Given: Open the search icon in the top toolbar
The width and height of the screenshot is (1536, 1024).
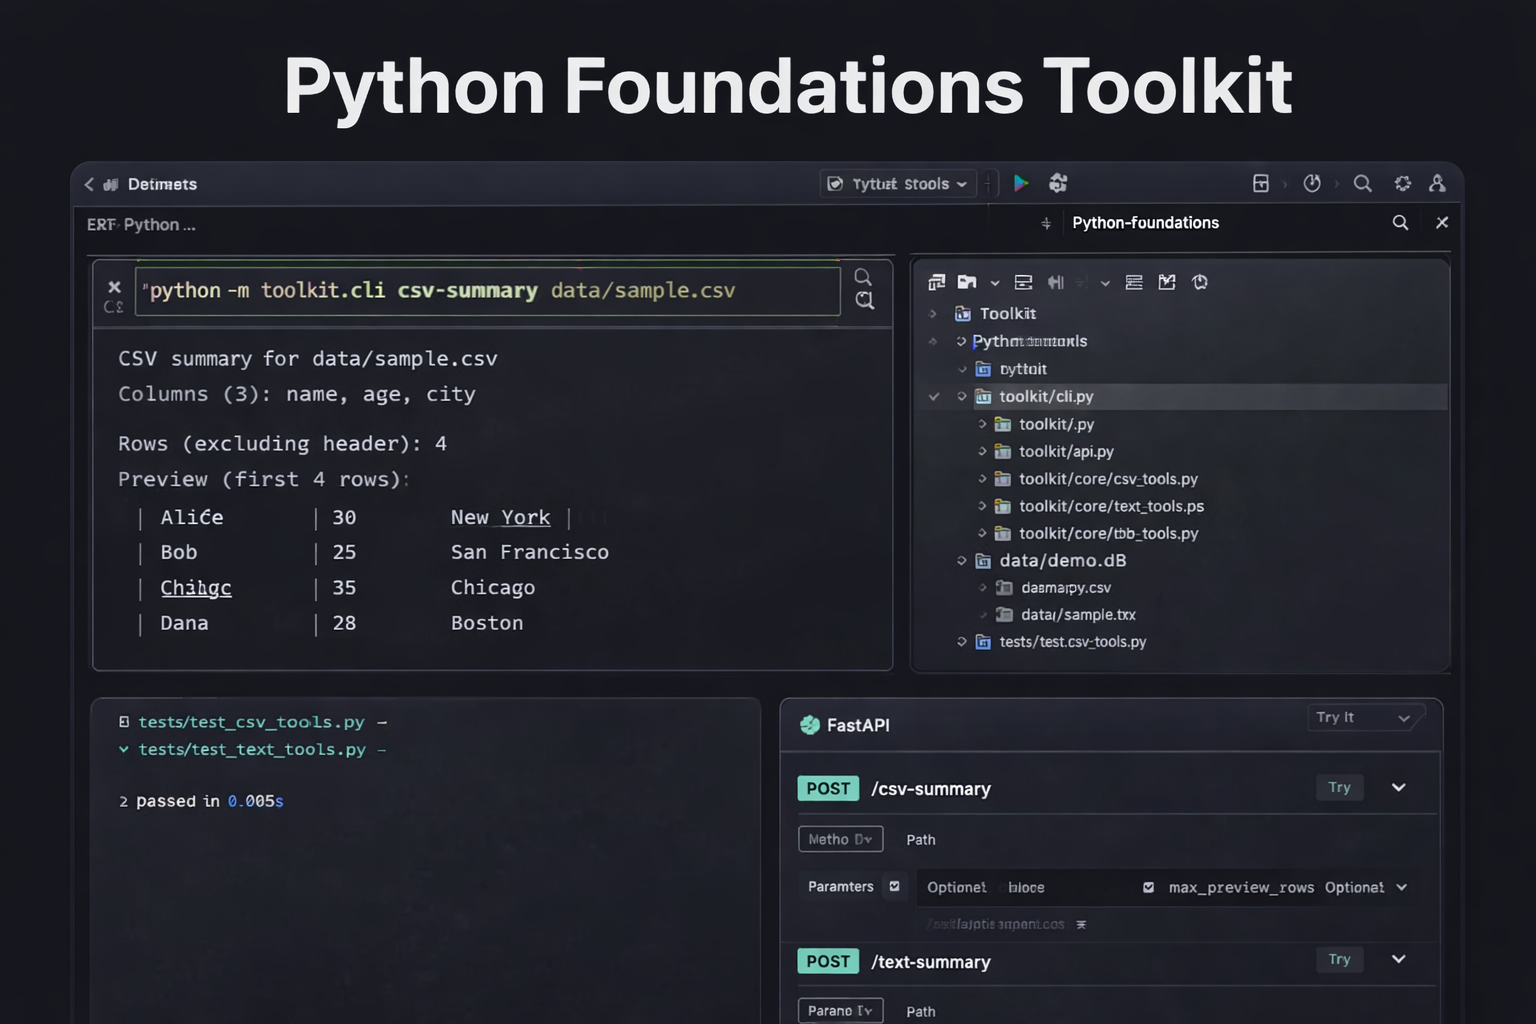Looking at the screenshot, I should click(x=1363, y=183).
